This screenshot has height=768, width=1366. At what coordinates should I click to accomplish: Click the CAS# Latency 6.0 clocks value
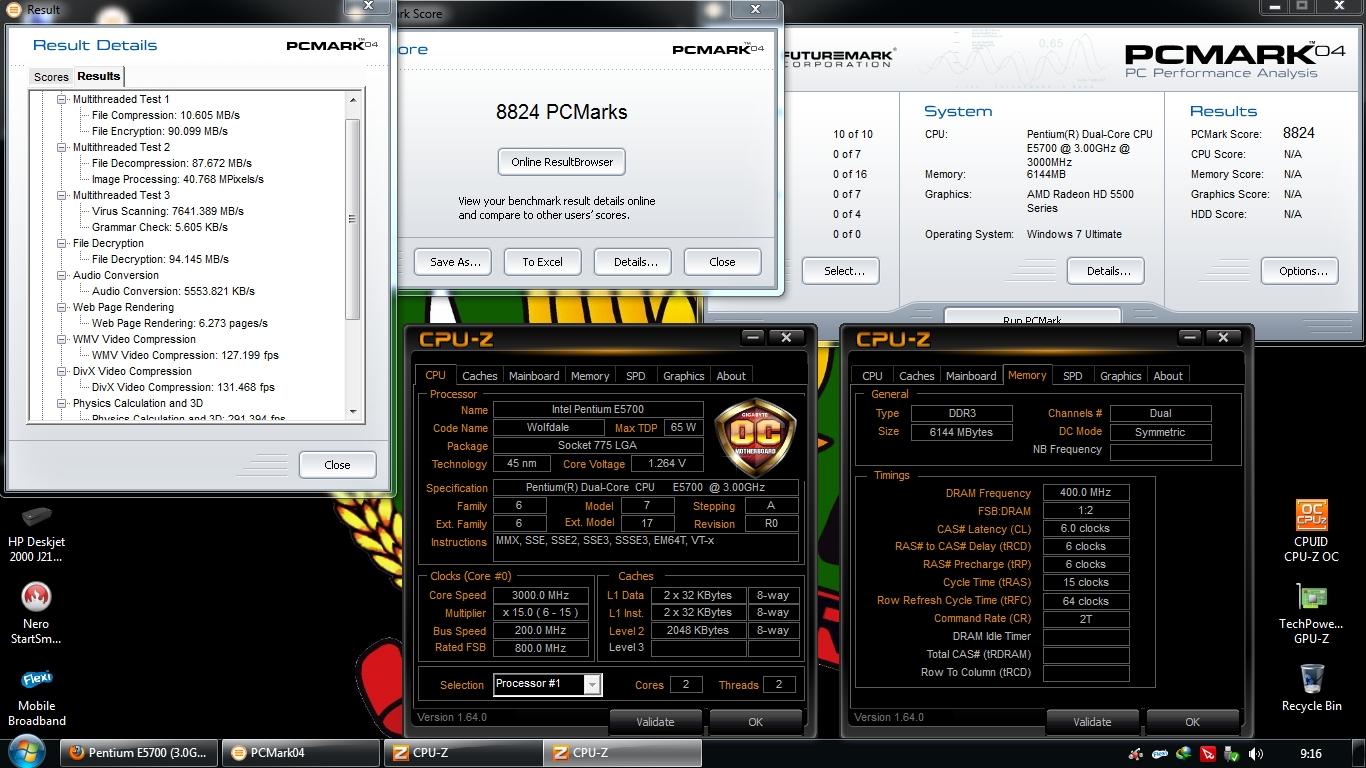point(1086,529)
